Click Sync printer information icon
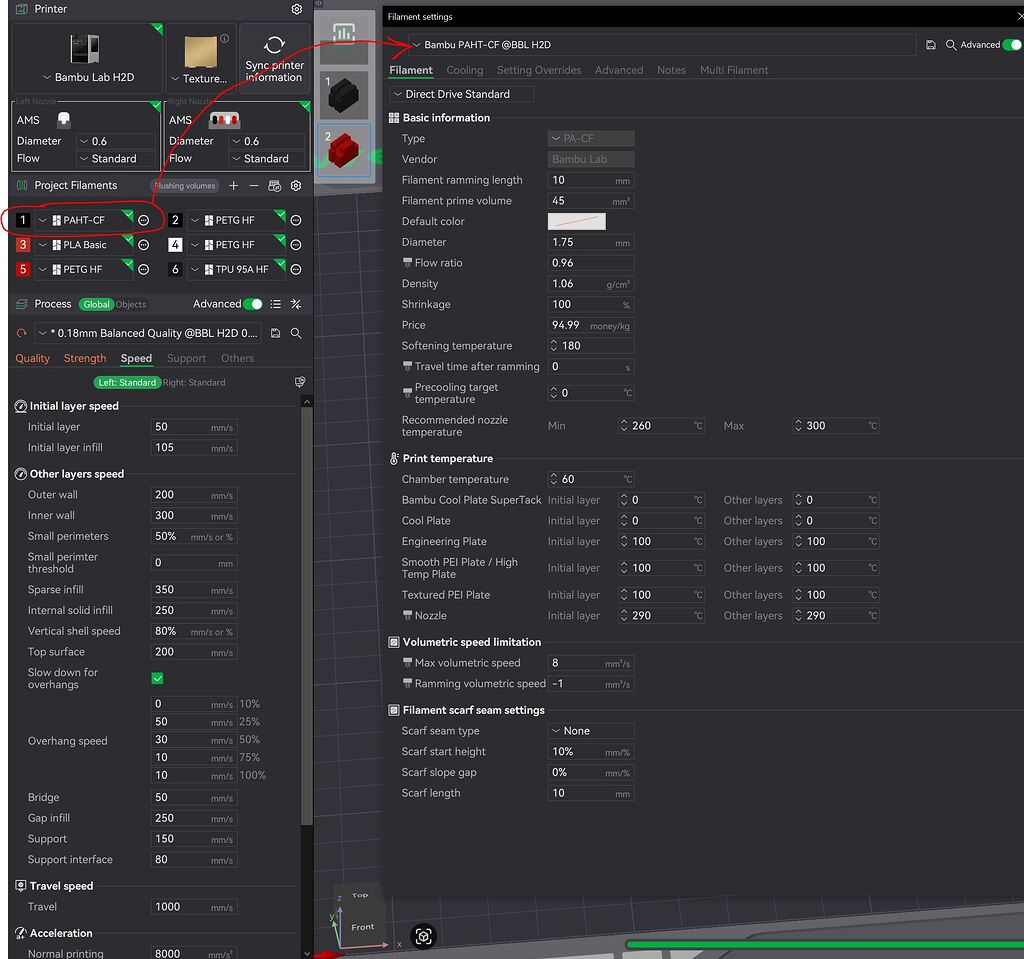Image resolution: width=1024 pixels, height=959 pixels. pos(274,46)
